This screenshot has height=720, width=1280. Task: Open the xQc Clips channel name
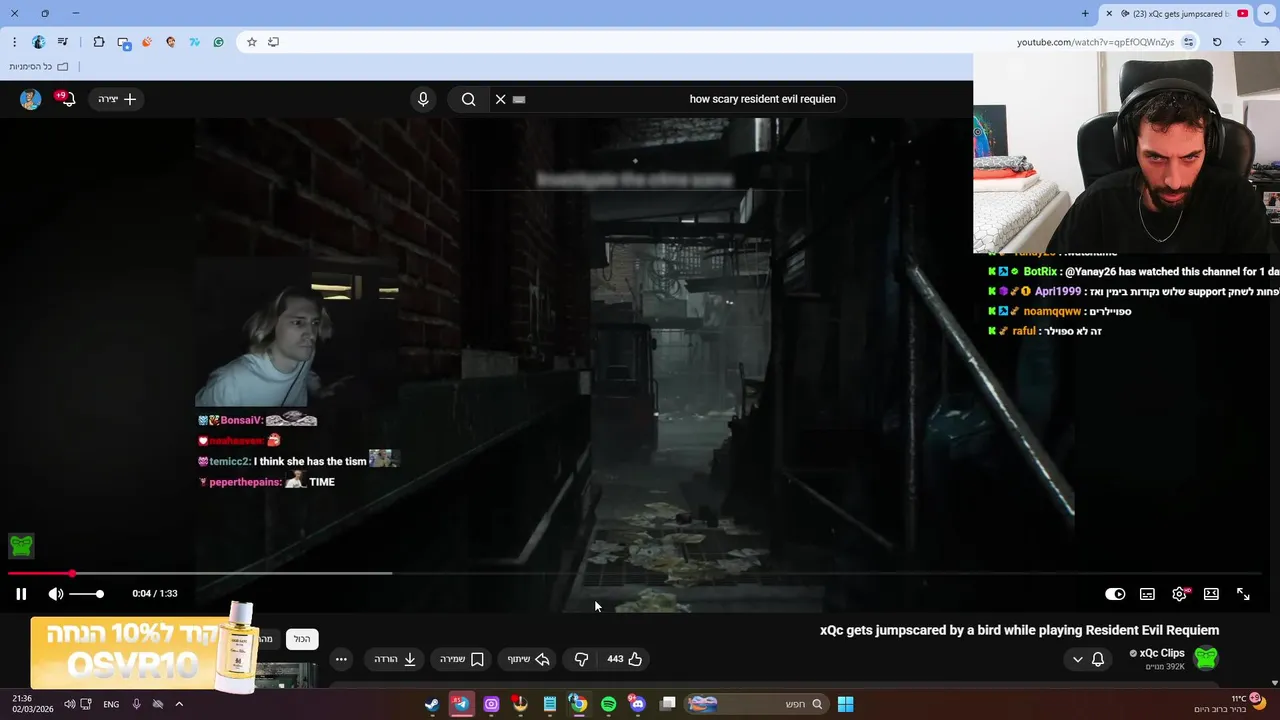point(1161,653)
